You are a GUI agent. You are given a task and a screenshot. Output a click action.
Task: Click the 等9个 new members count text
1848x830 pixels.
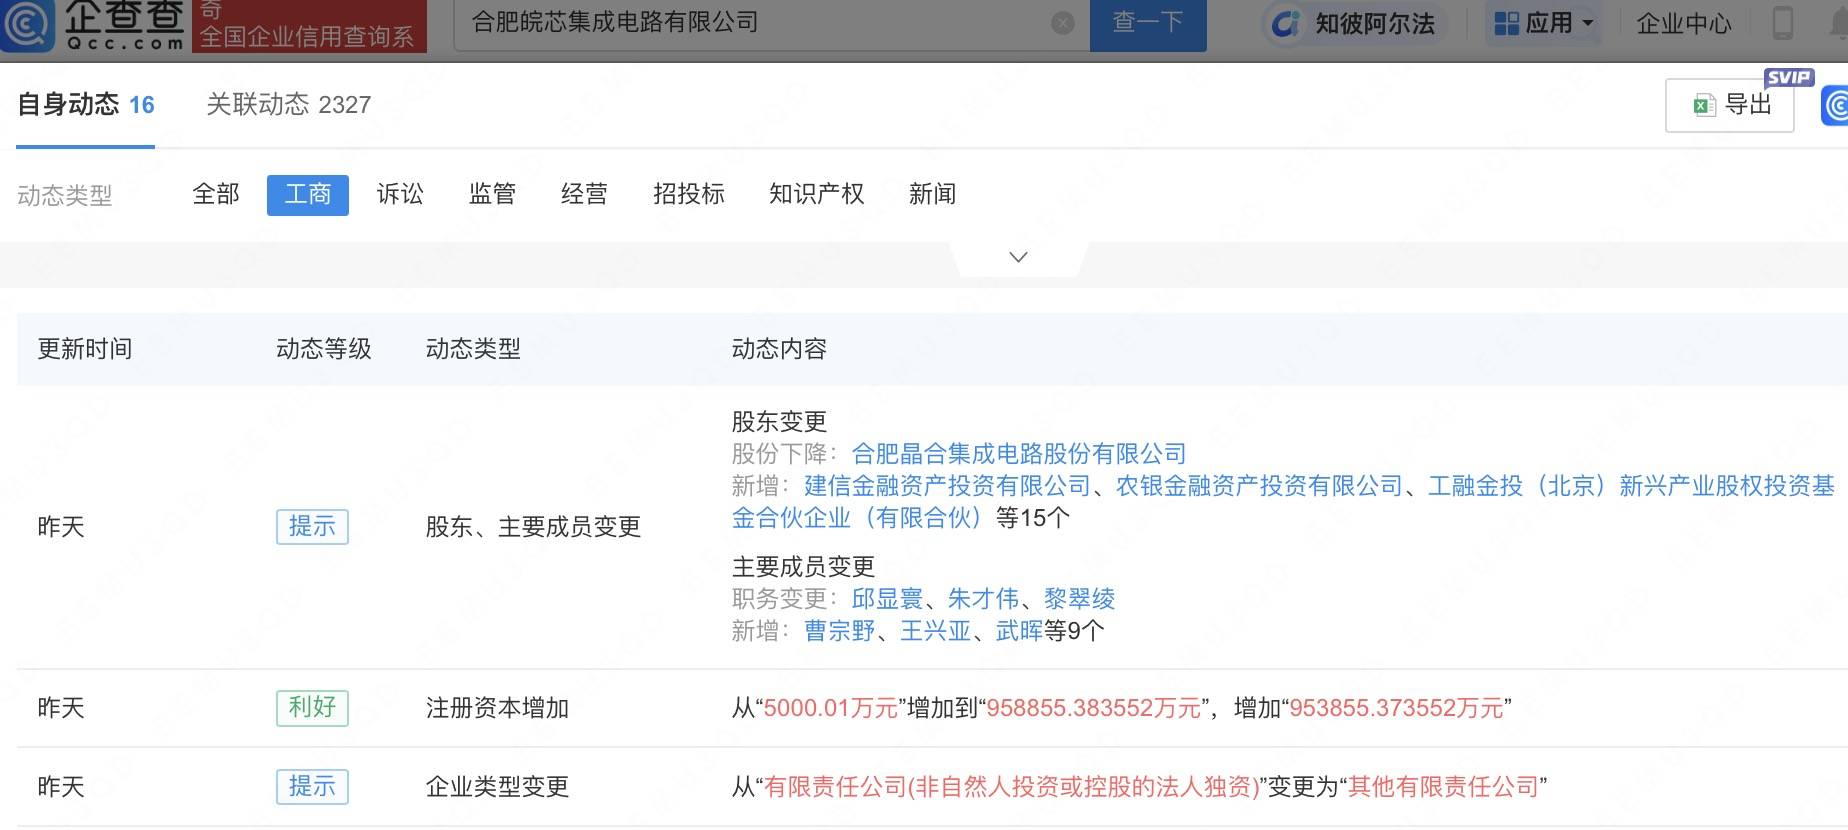1074,631
